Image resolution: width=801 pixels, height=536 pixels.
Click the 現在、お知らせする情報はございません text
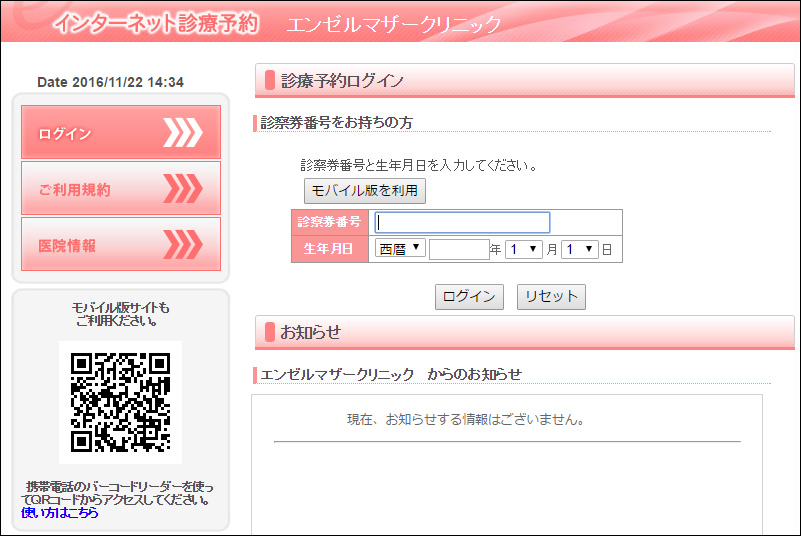click(465, 420)
